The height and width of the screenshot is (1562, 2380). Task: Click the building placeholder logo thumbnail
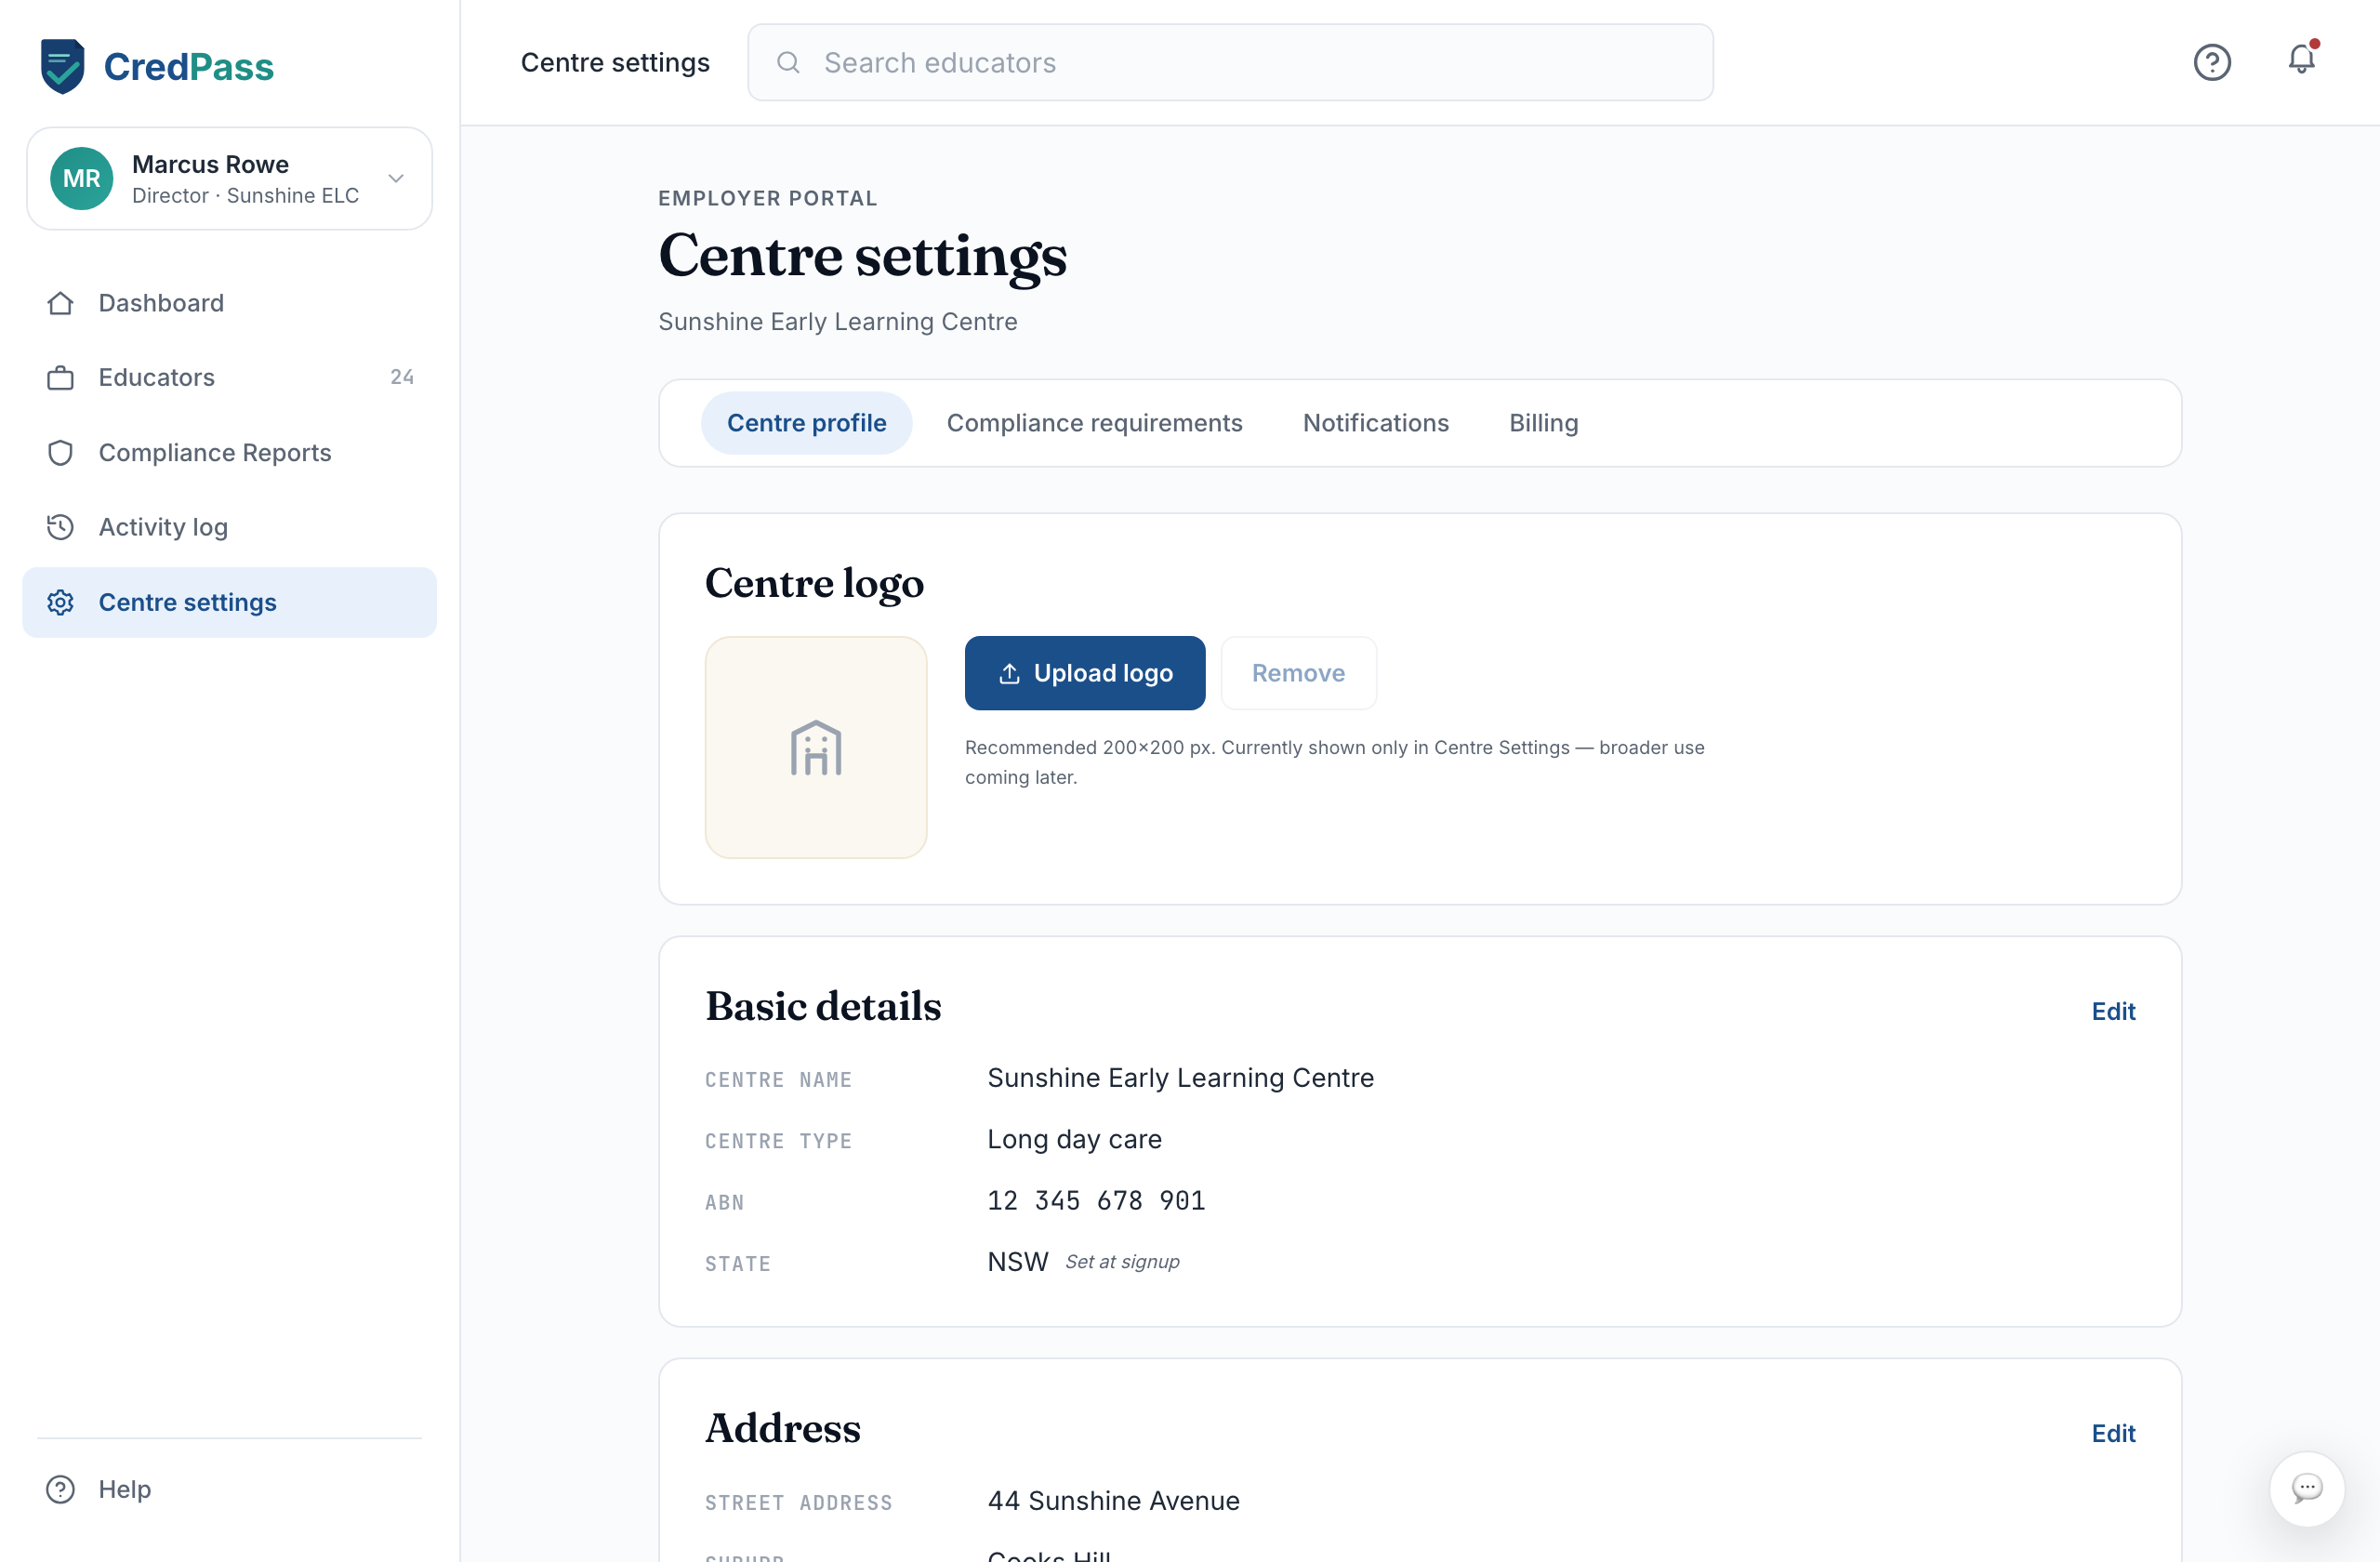[816, 747]
